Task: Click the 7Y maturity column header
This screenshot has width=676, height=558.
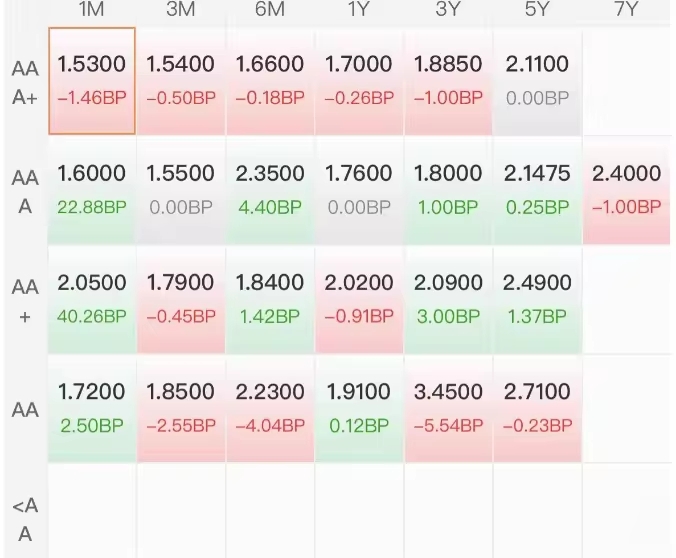Action: coord(626,10)
